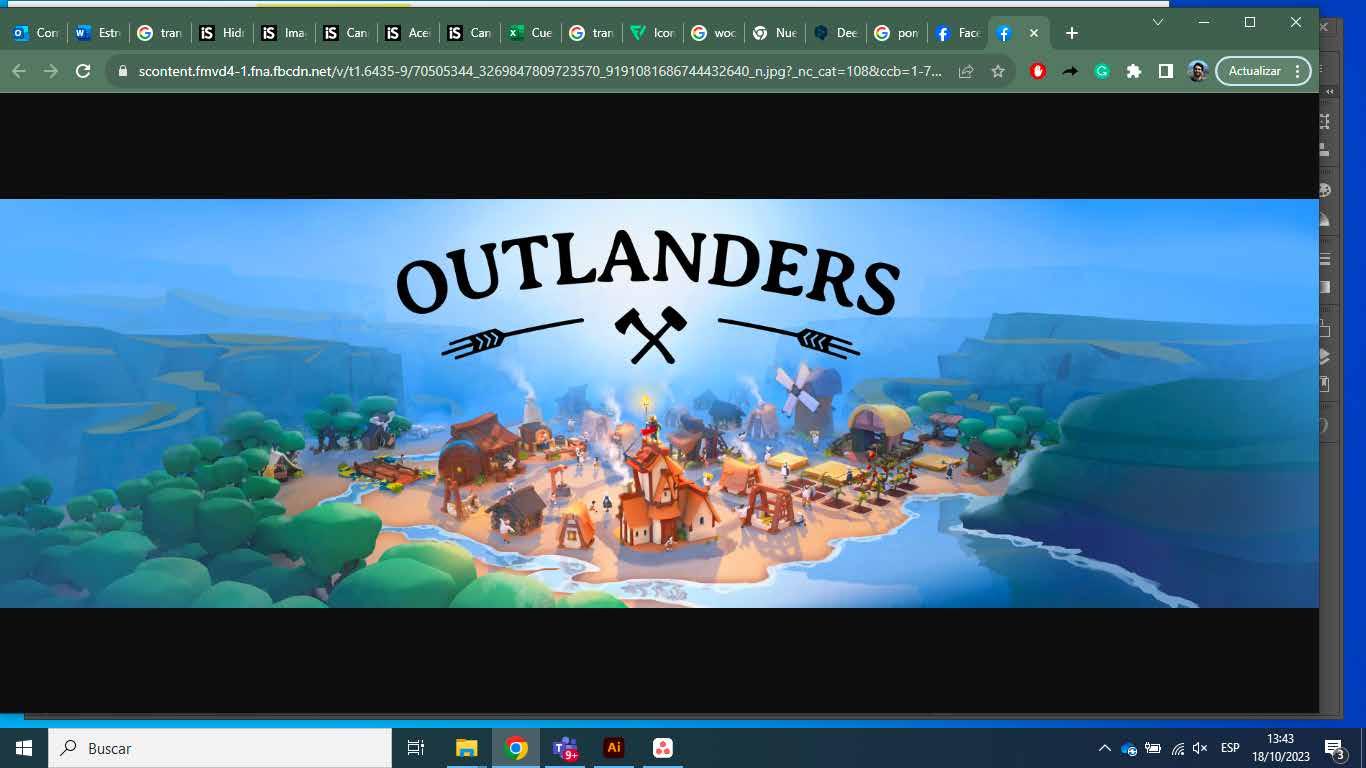Open File Explorer from the taskbar
Viewport: 1366px width, 768px height.
point(467,748)
